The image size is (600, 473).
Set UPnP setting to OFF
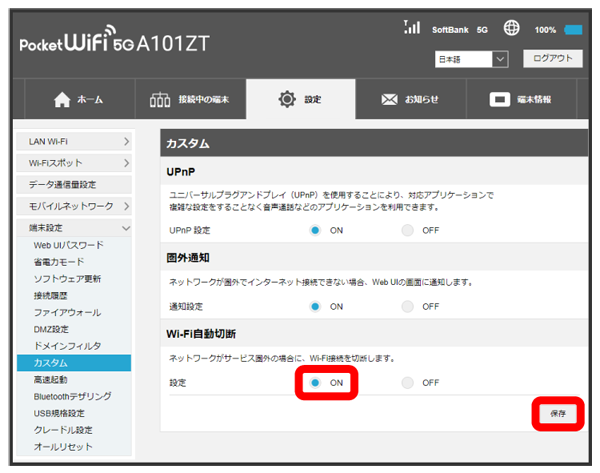[x=407, y=230]
